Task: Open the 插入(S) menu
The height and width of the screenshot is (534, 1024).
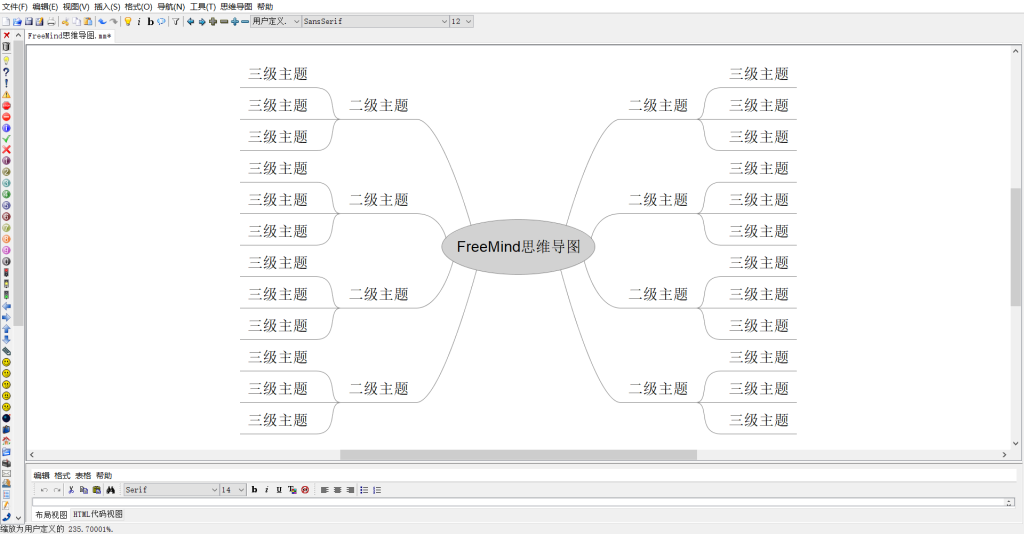Action: (x=107, y=7)
